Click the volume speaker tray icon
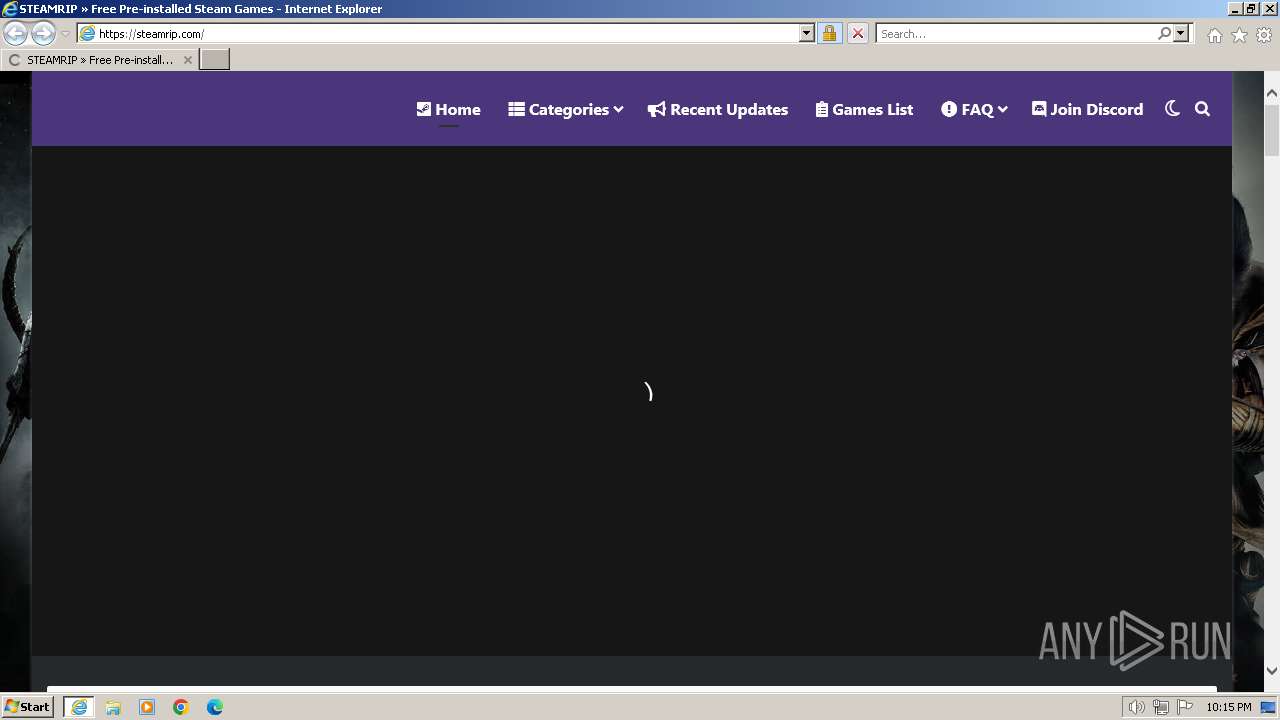This screenshot has height=720, width=1280. (1136, 707)
